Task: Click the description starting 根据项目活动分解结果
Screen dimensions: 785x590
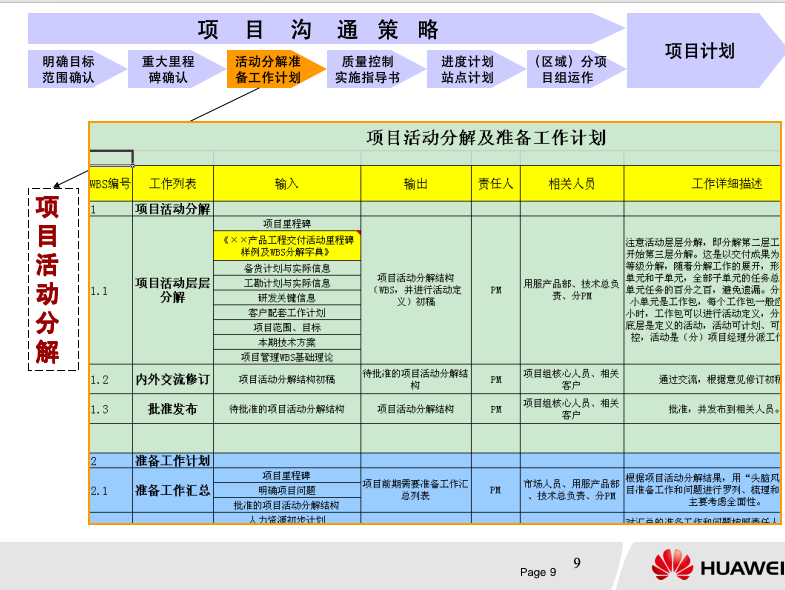Action: point(702,490)
